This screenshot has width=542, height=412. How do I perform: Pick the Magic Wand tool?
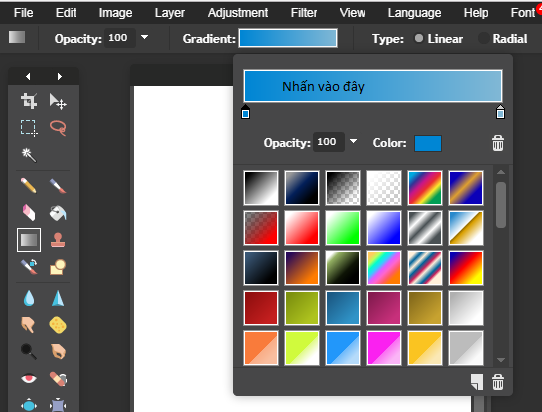tap(29, 155)
